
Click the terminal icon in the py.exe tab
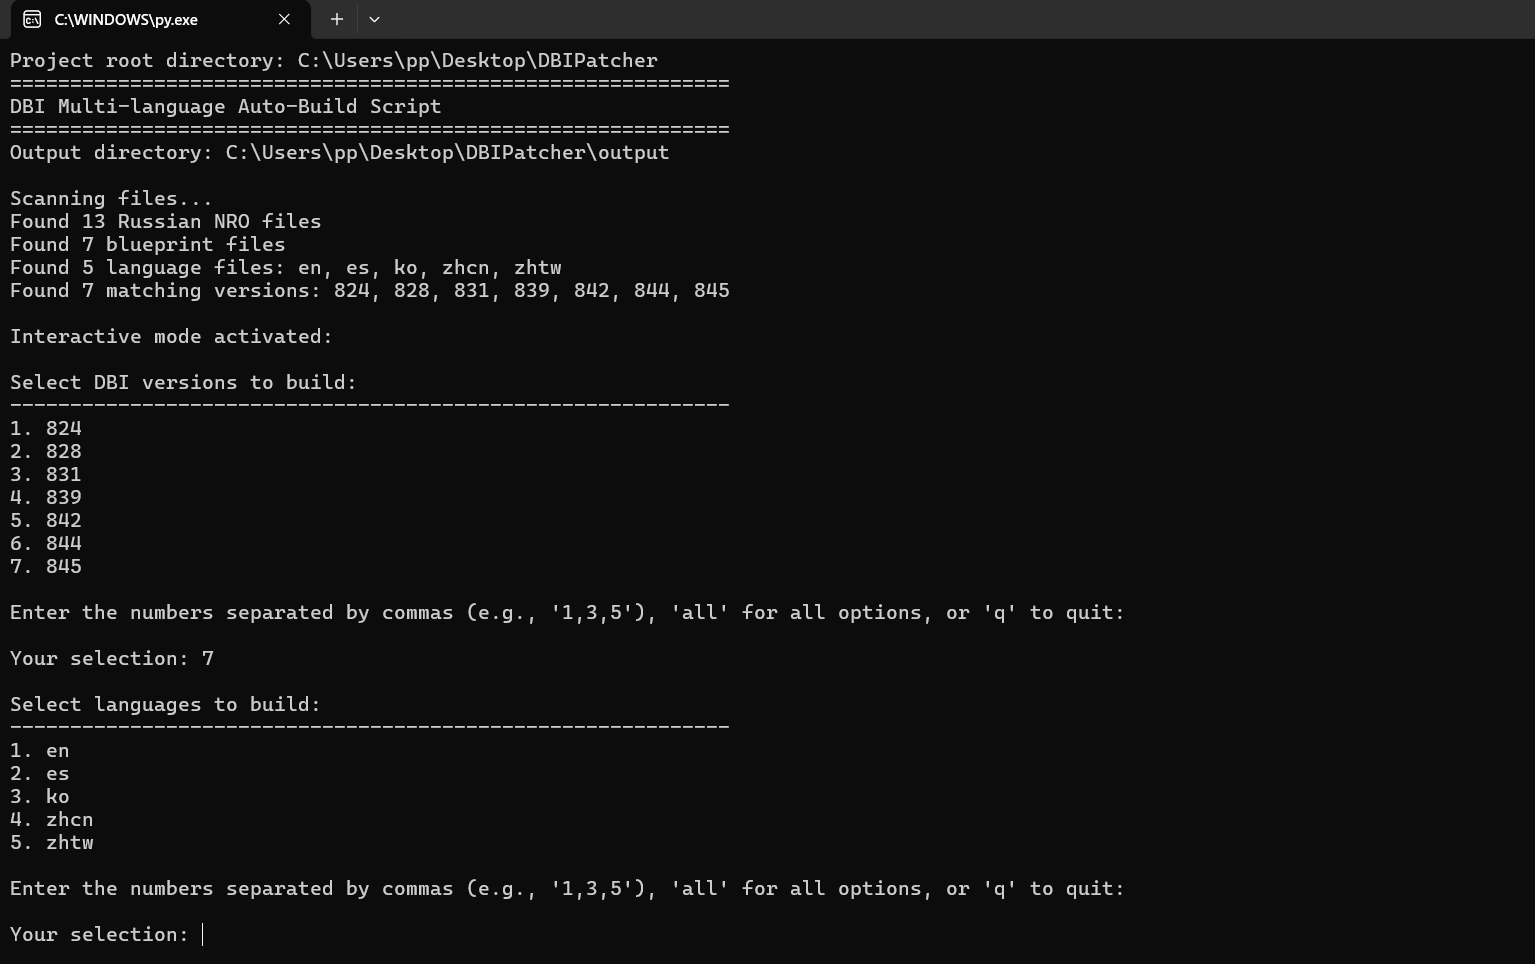[x=32, y=19]
